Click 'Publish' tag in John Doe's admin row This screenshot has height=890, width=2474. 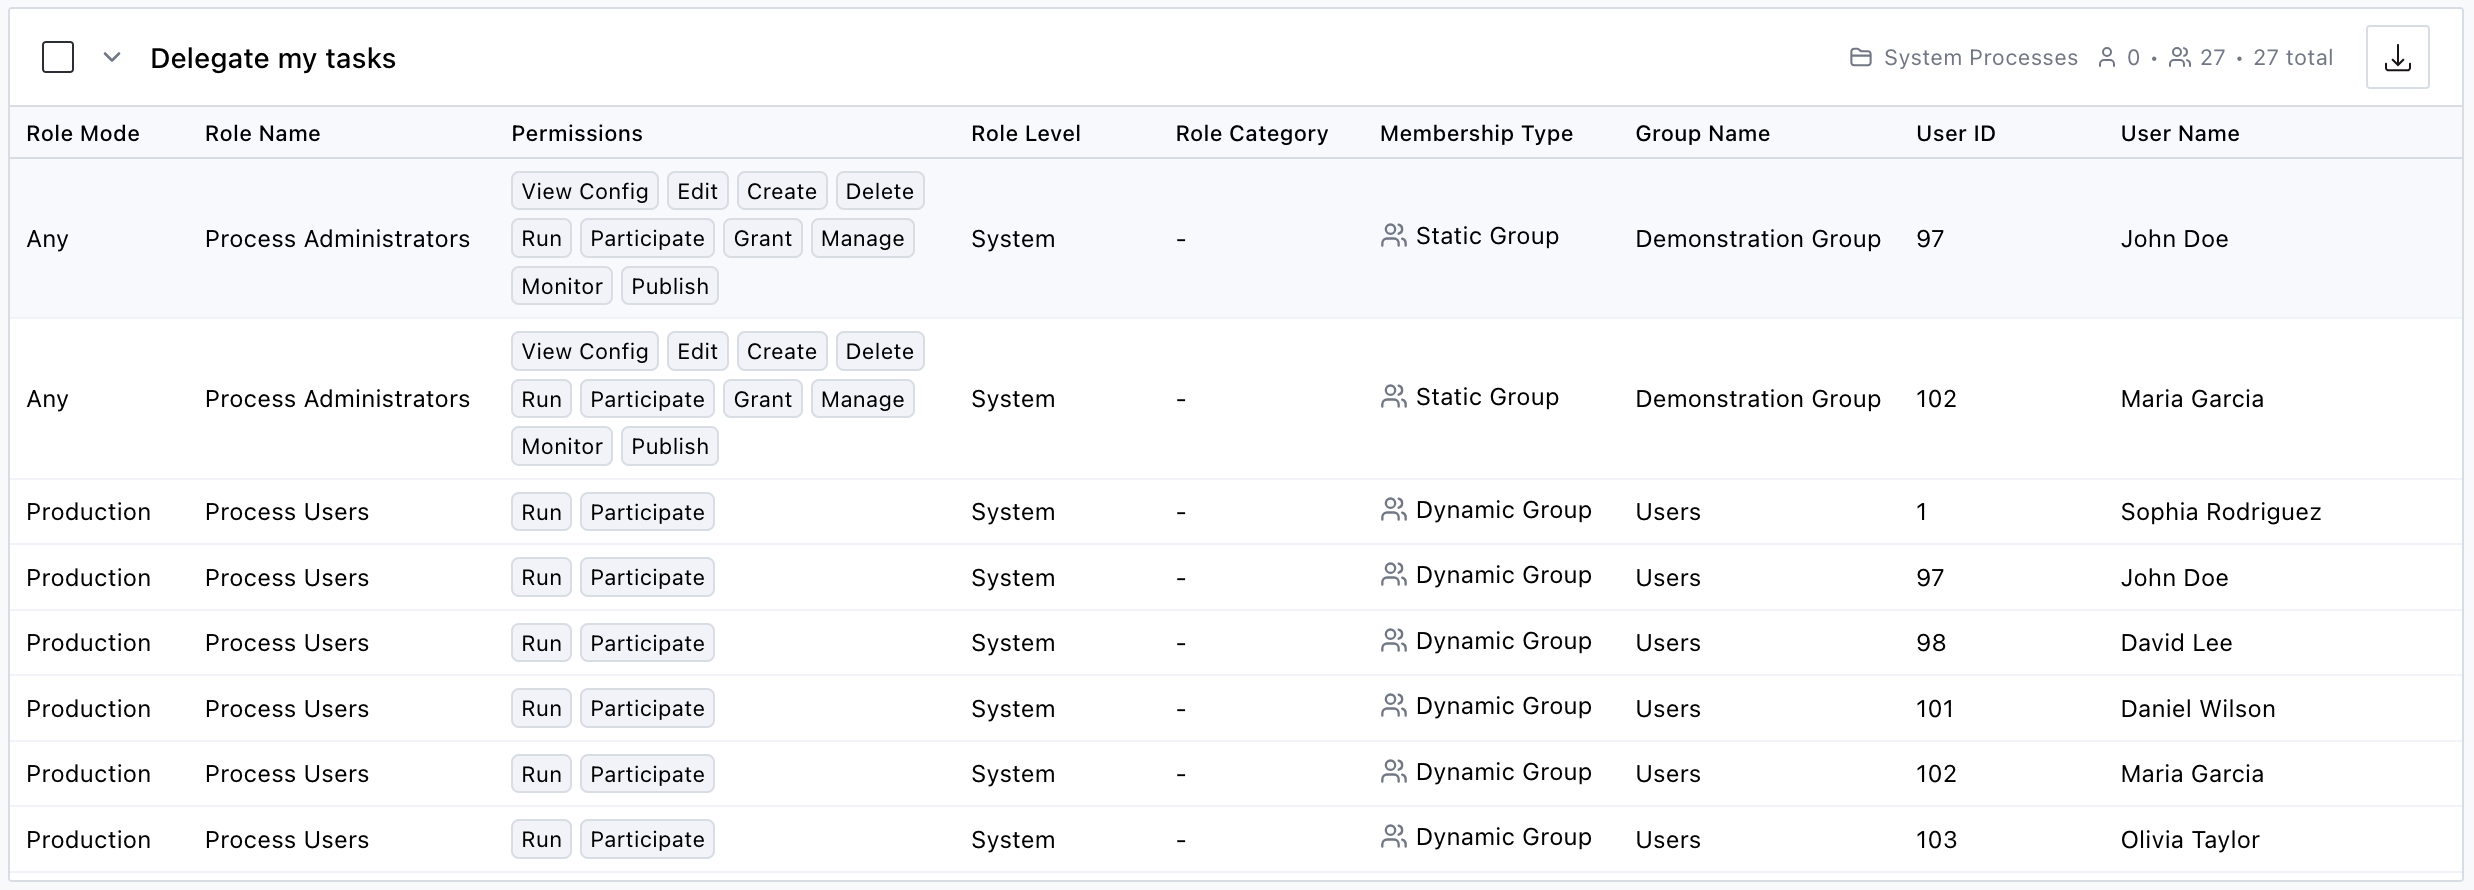pos(670,286)
